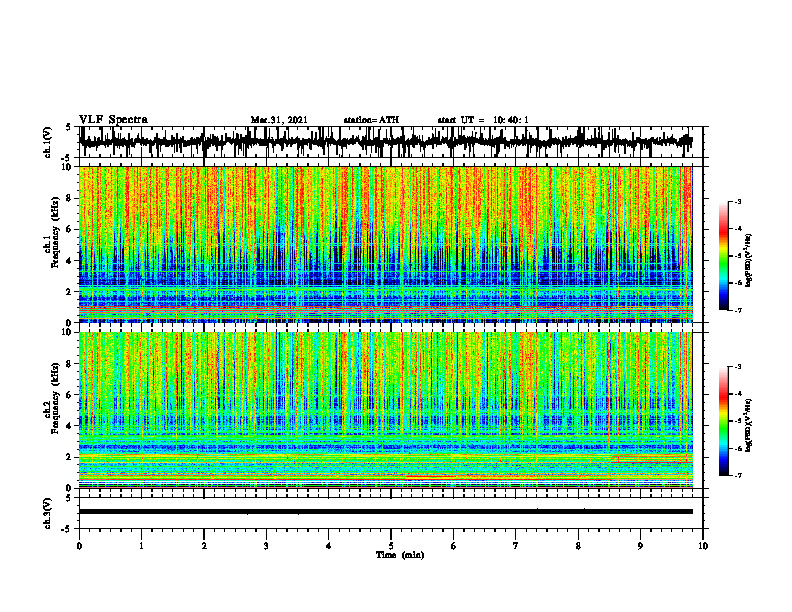
Task: Select the "start UT = 10:40:1" text
Action: coord(483,120)
